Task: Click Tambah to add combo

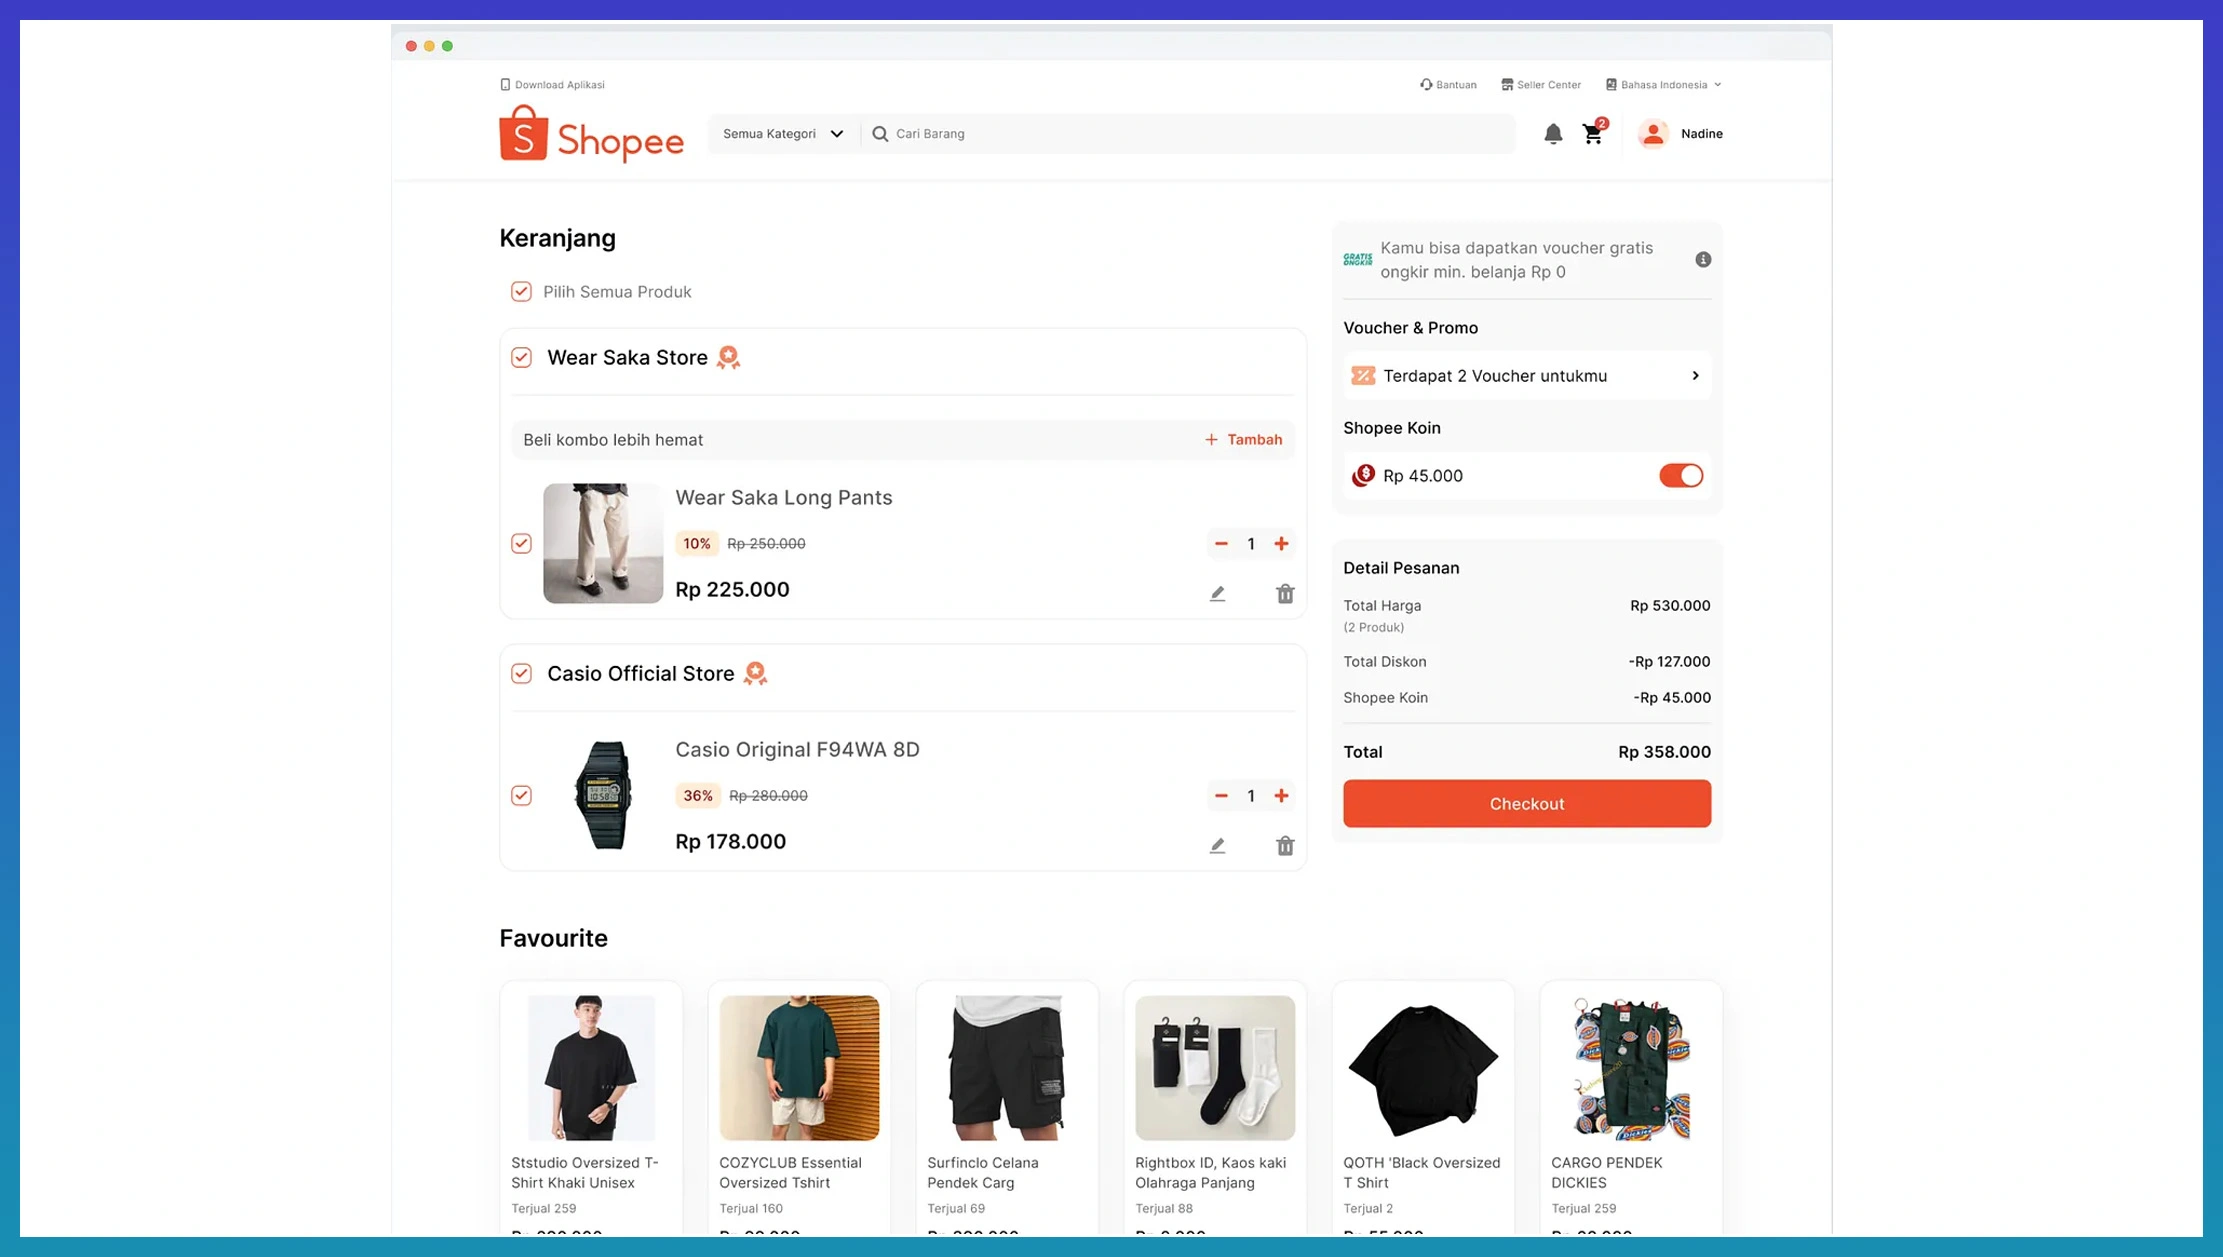Action: 1243,440
